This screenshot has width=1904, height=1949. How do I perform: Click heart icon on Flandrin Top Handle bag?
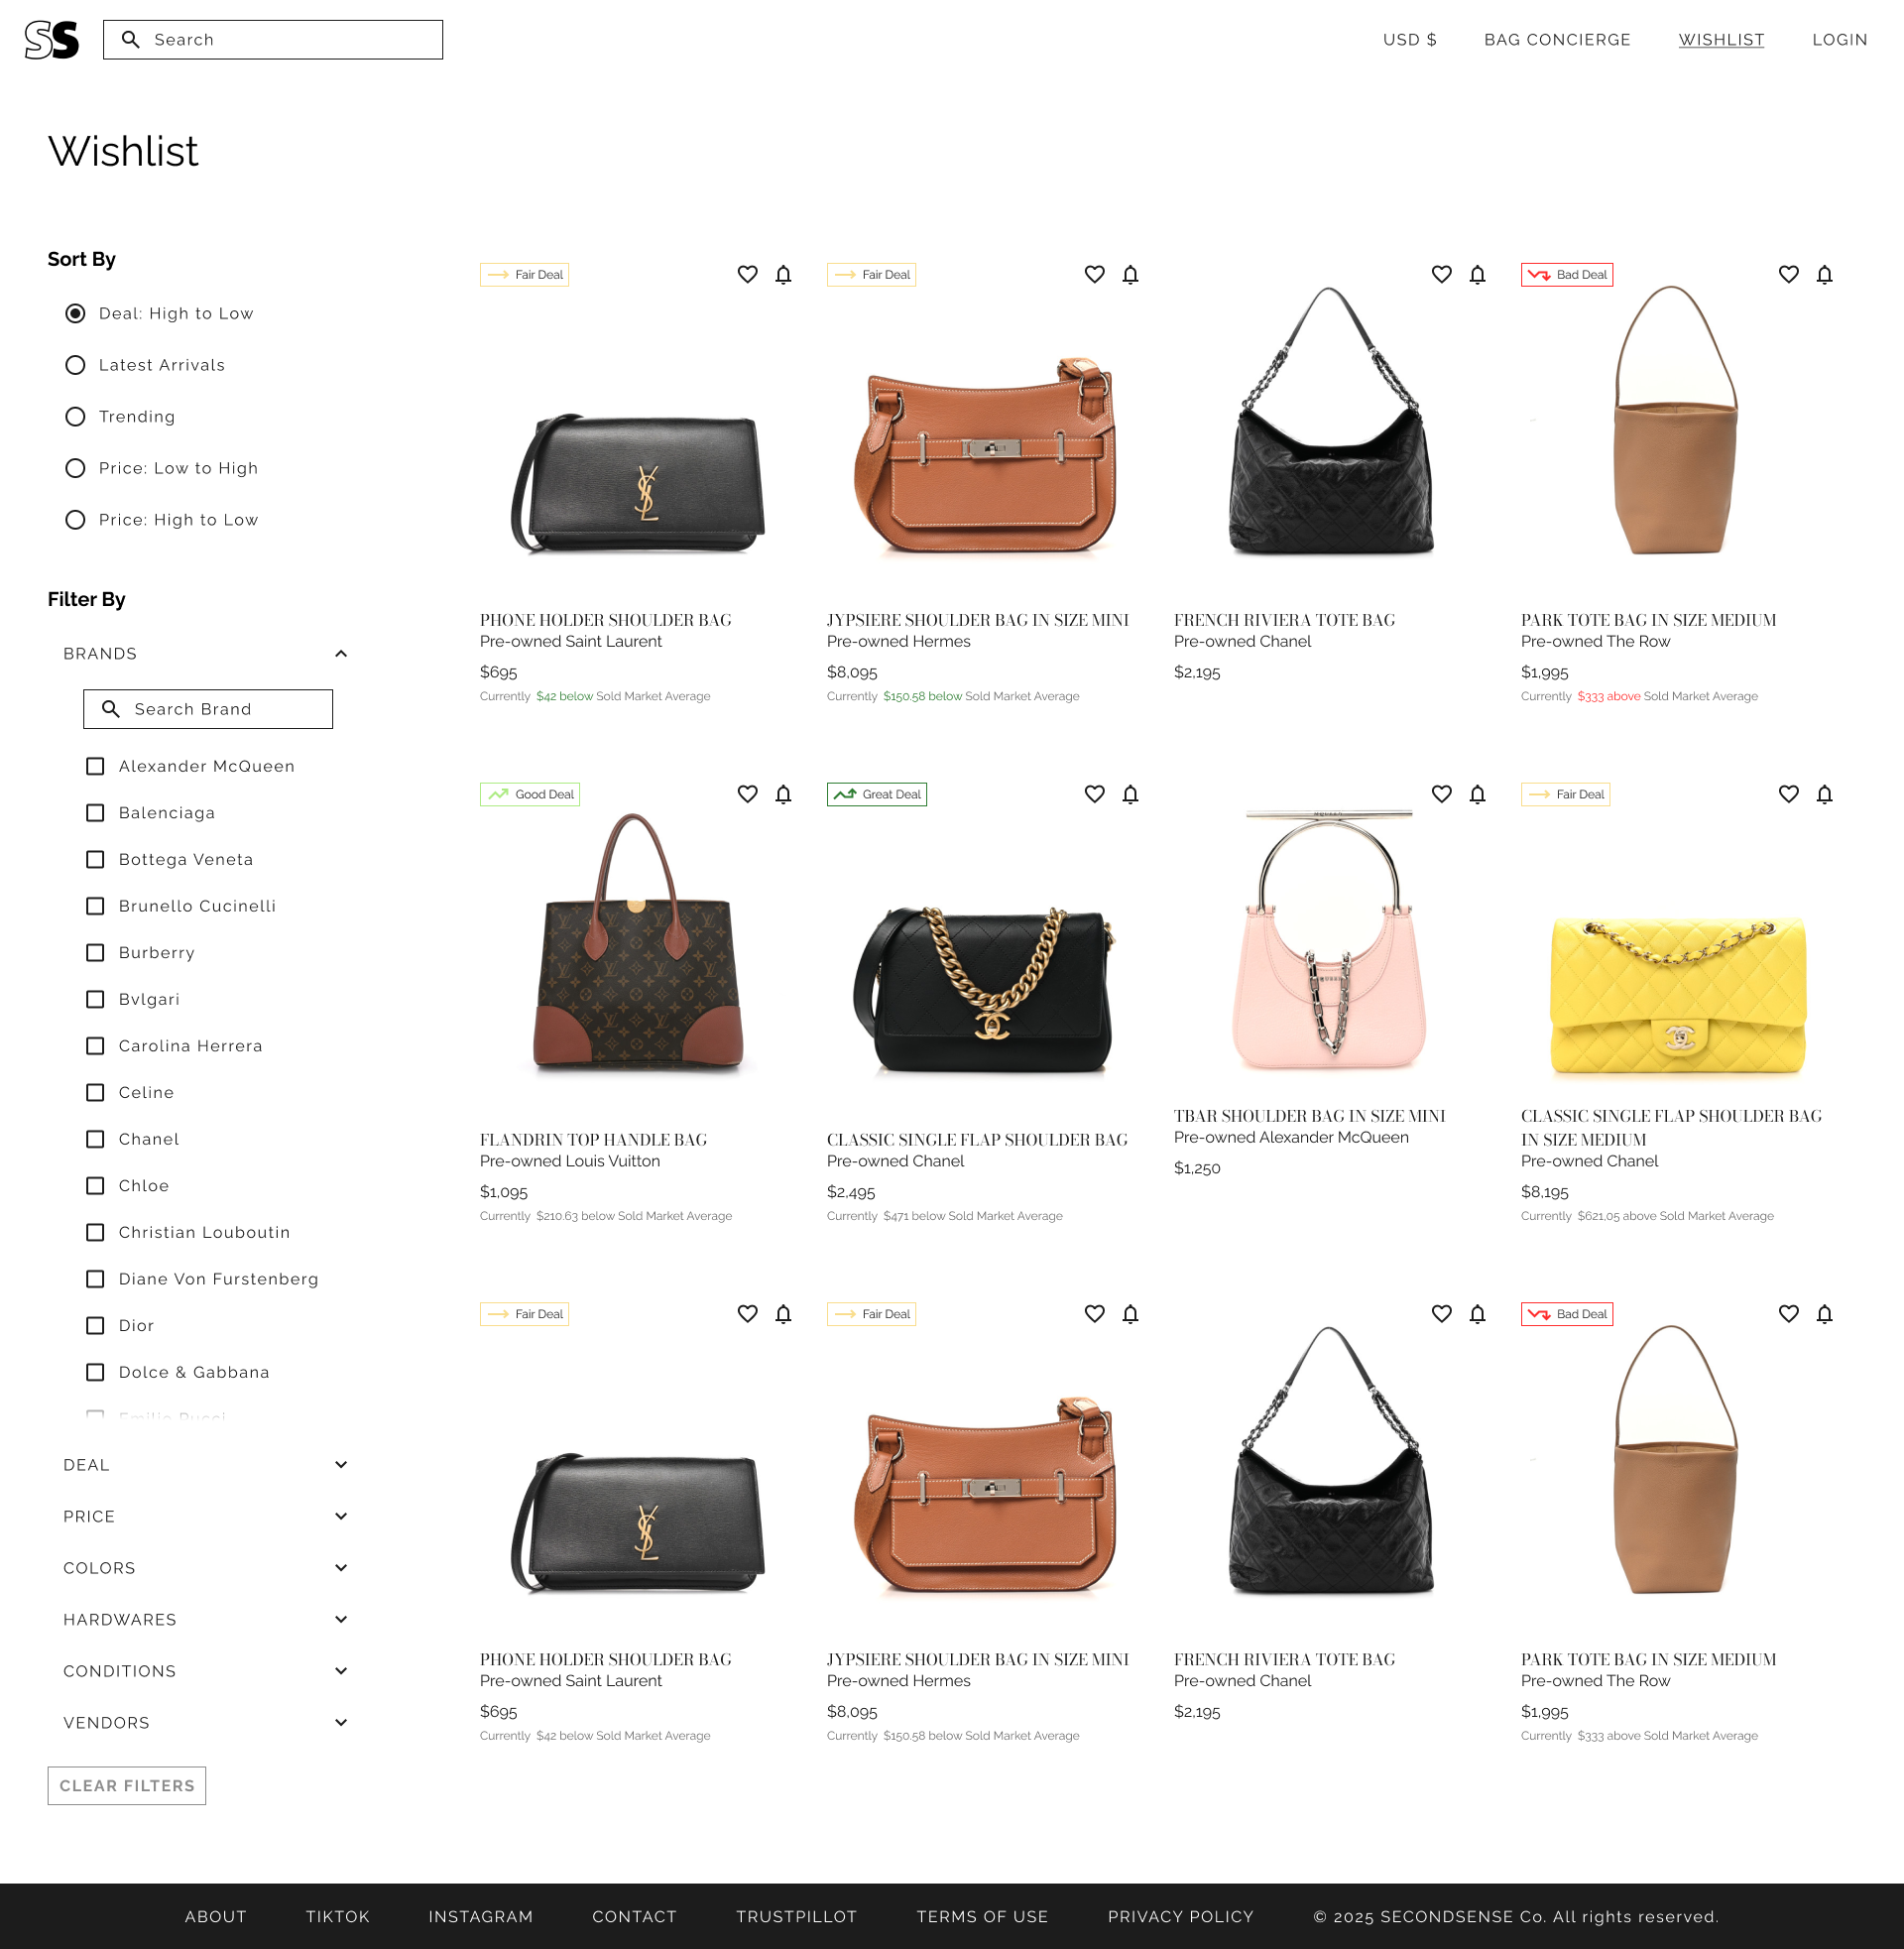coord(747,794)
